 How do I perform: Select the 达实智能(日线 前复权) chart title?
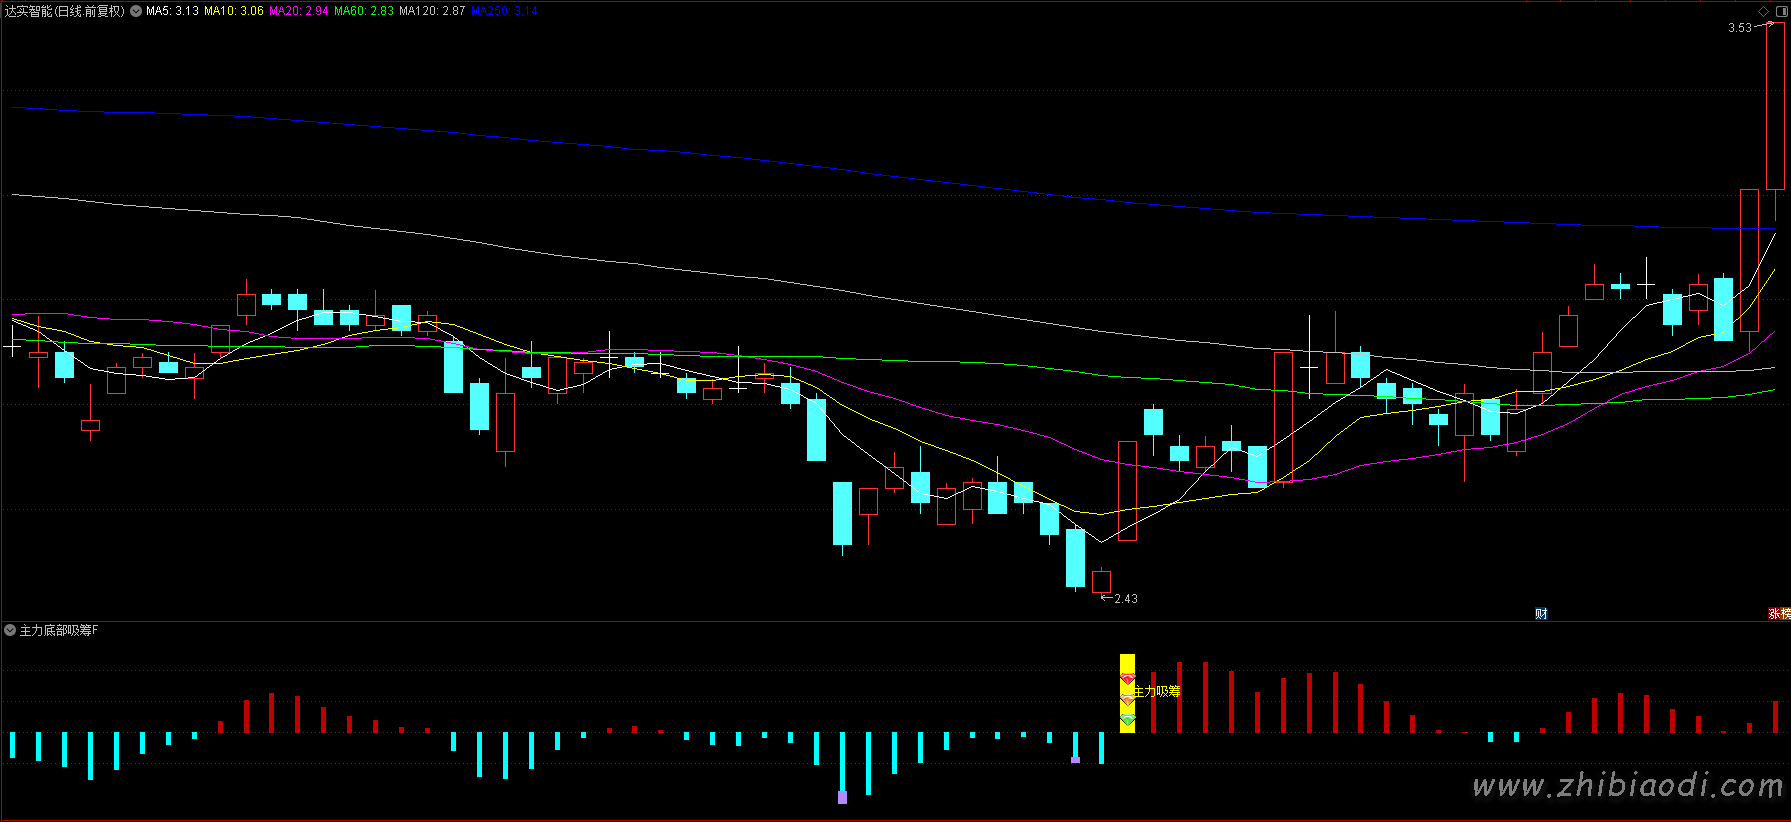point(65,11)
